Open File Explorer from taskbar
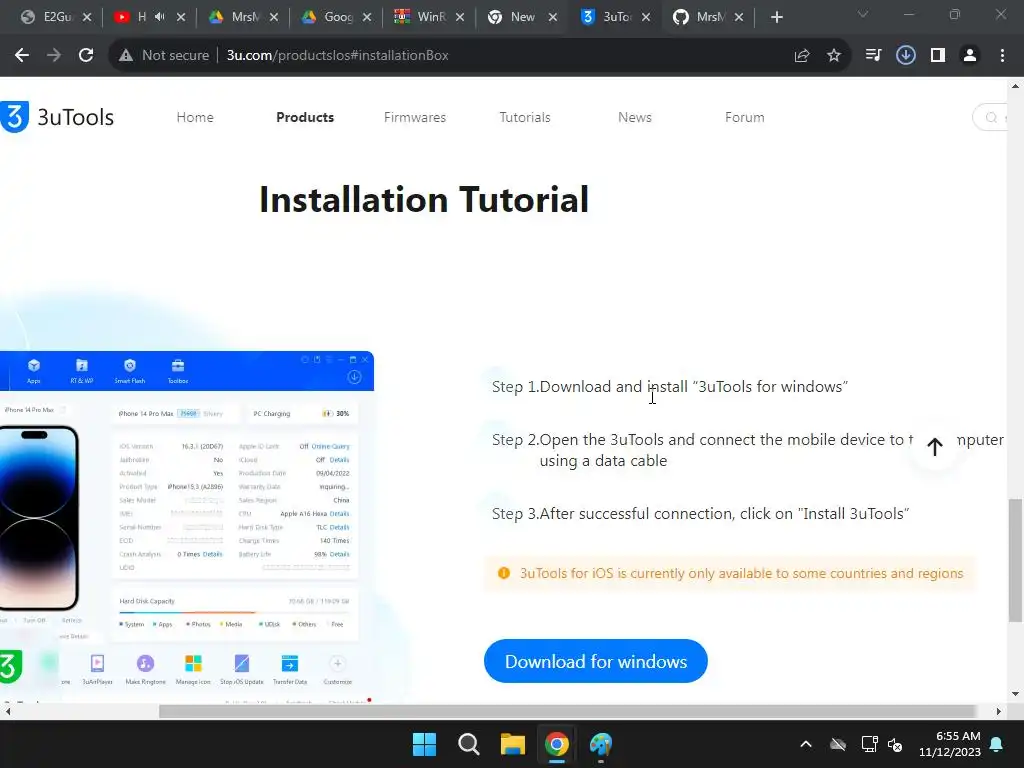 coord(513,744)
